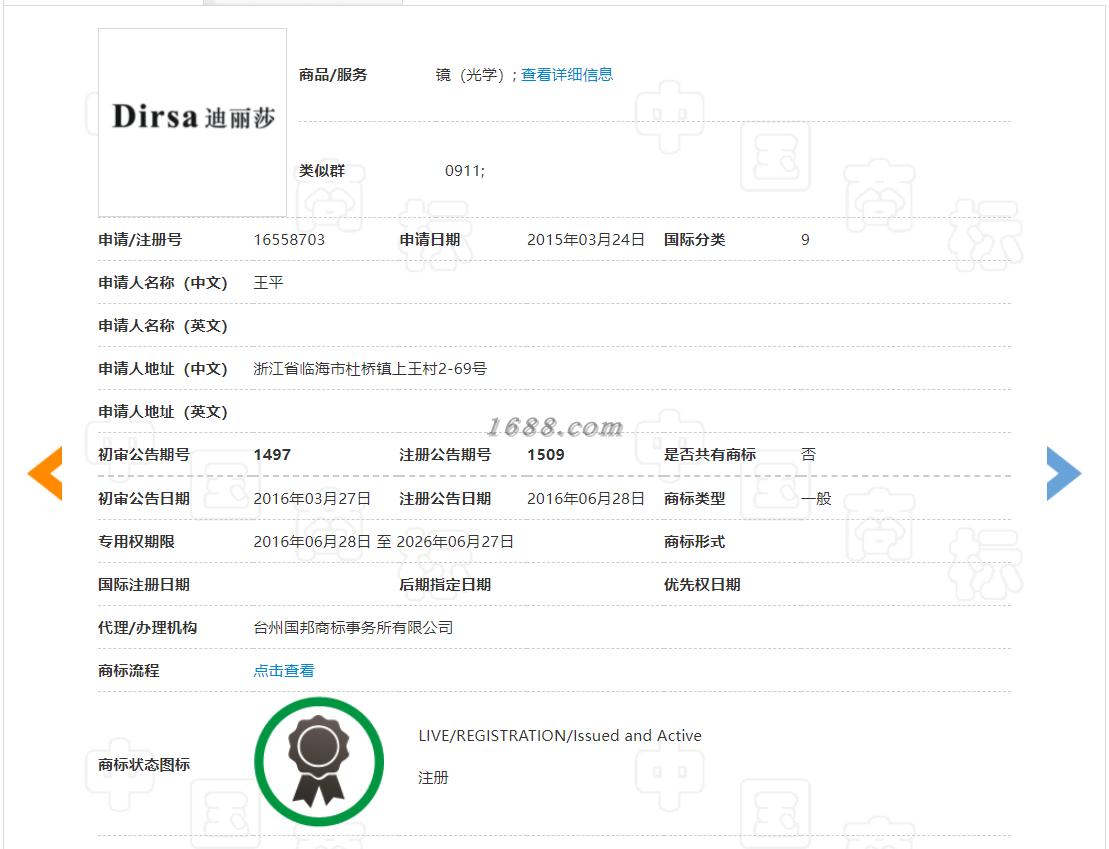The width and height of the screenshot is (1109, 849).
Task: Click the similar group code 0911;
Action: [465, 171]
